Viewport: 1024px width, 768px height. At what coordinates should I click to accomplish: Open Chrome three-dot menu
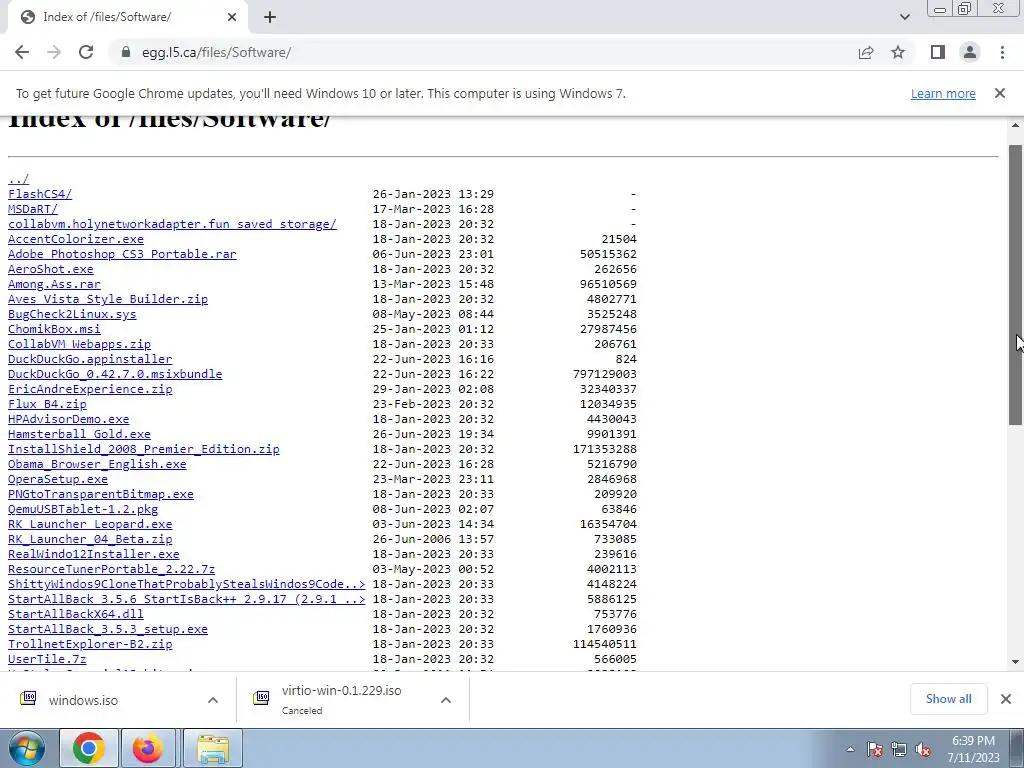pos(1002,52)
